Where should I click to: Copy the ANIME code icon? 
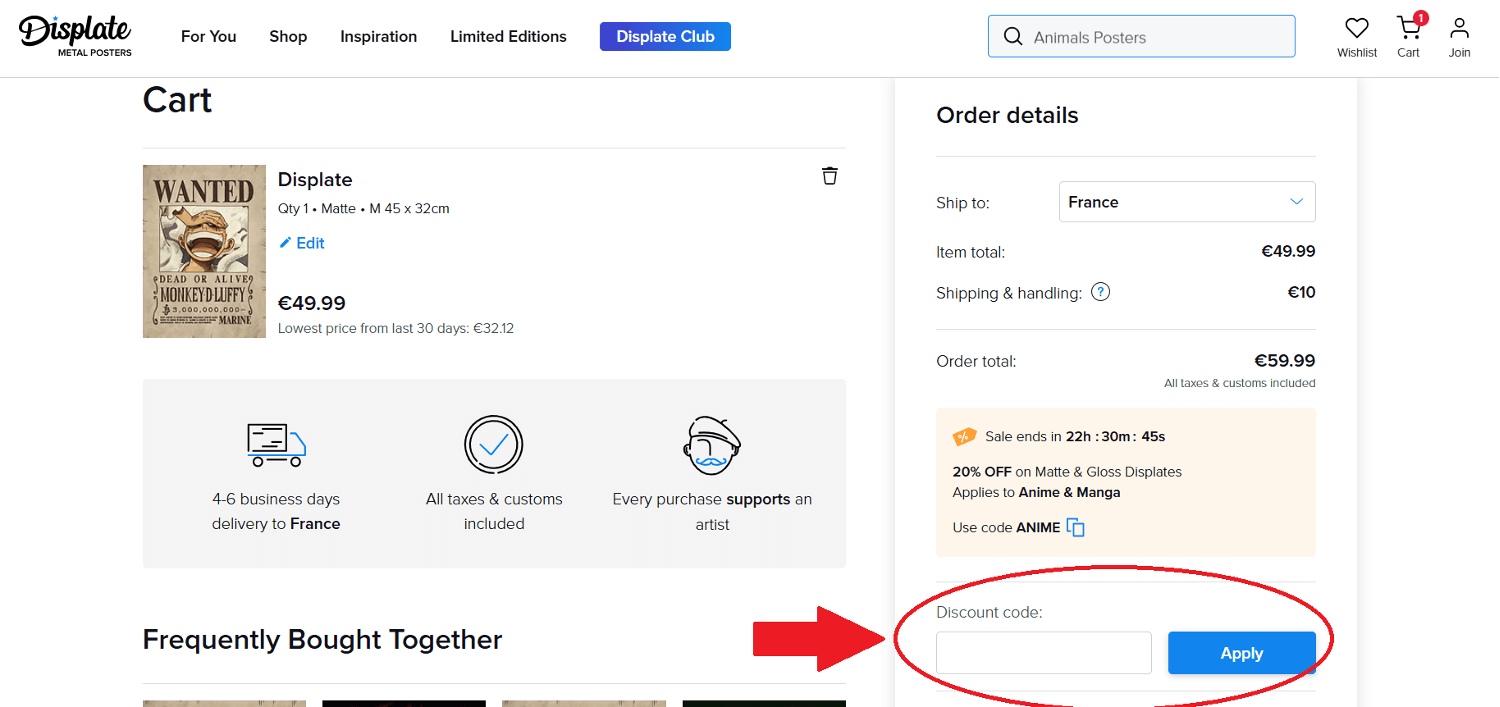point(1076,527)
